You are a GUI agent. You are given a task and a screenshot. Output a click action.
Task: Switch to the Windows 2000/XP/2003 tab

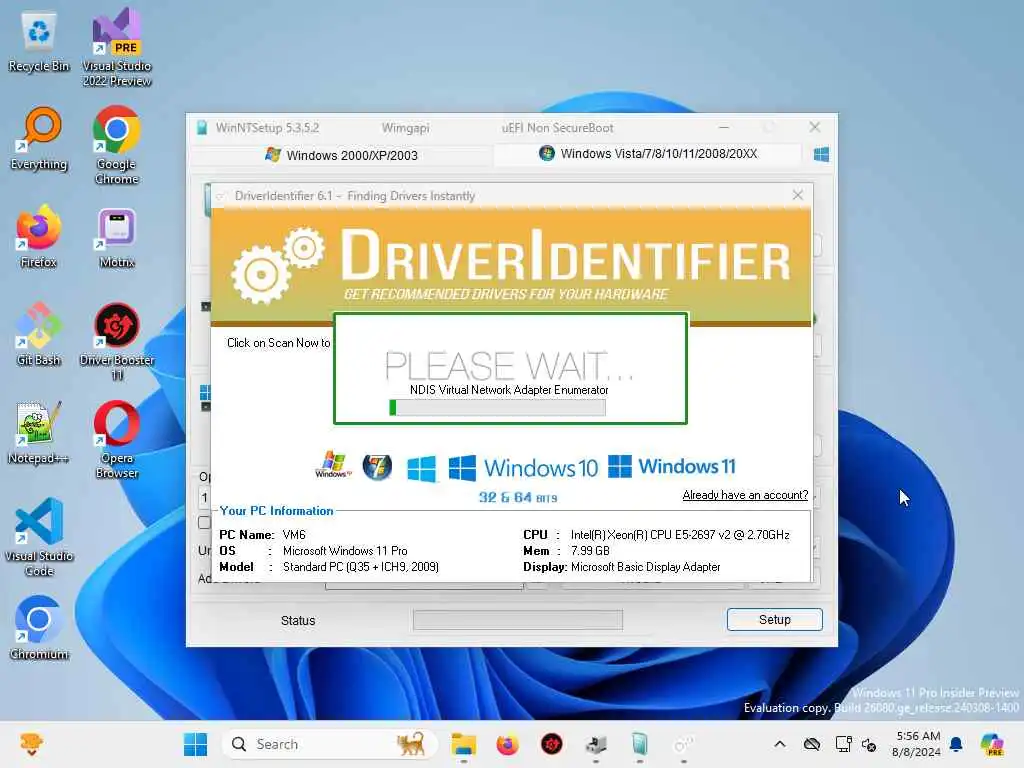(342, 155)
